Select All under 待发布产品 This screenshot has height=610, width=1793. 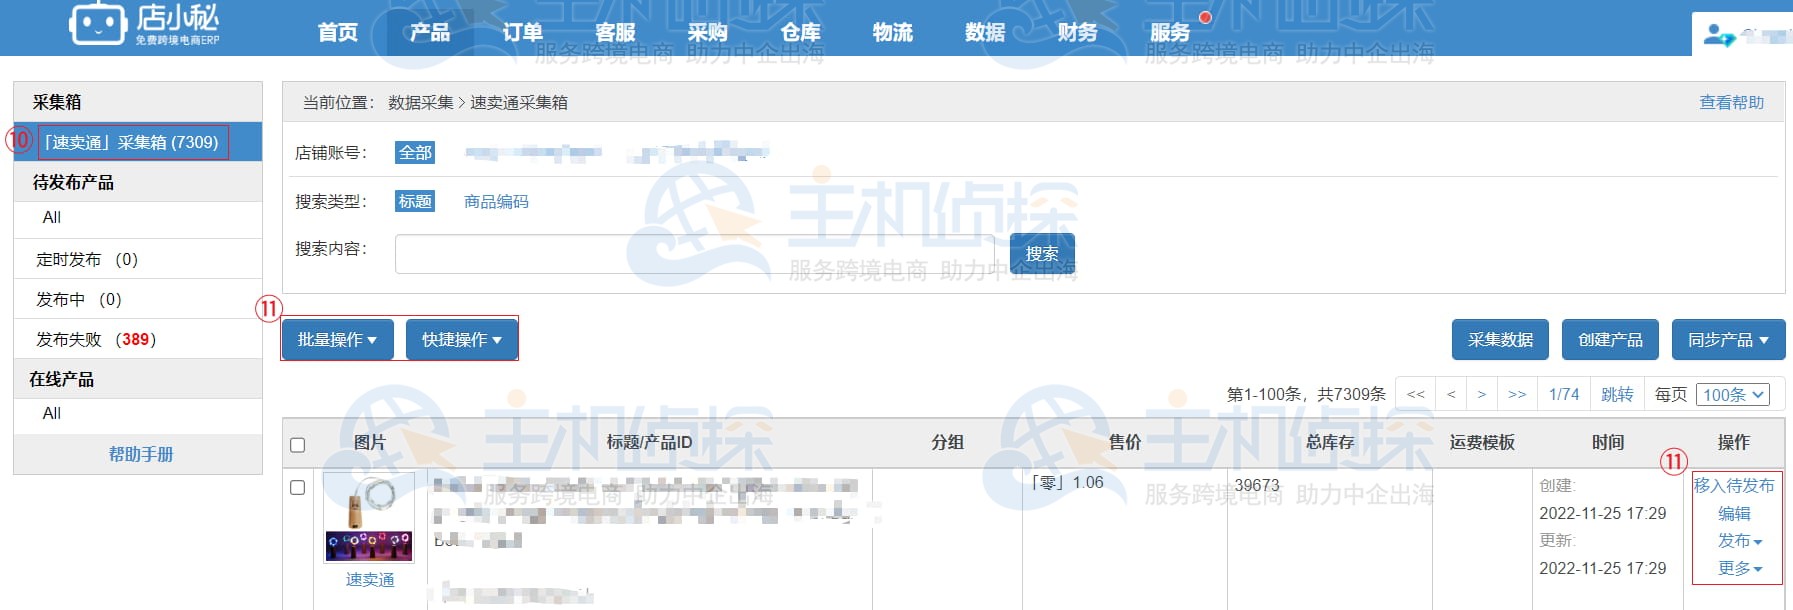[x=52, y=217]
